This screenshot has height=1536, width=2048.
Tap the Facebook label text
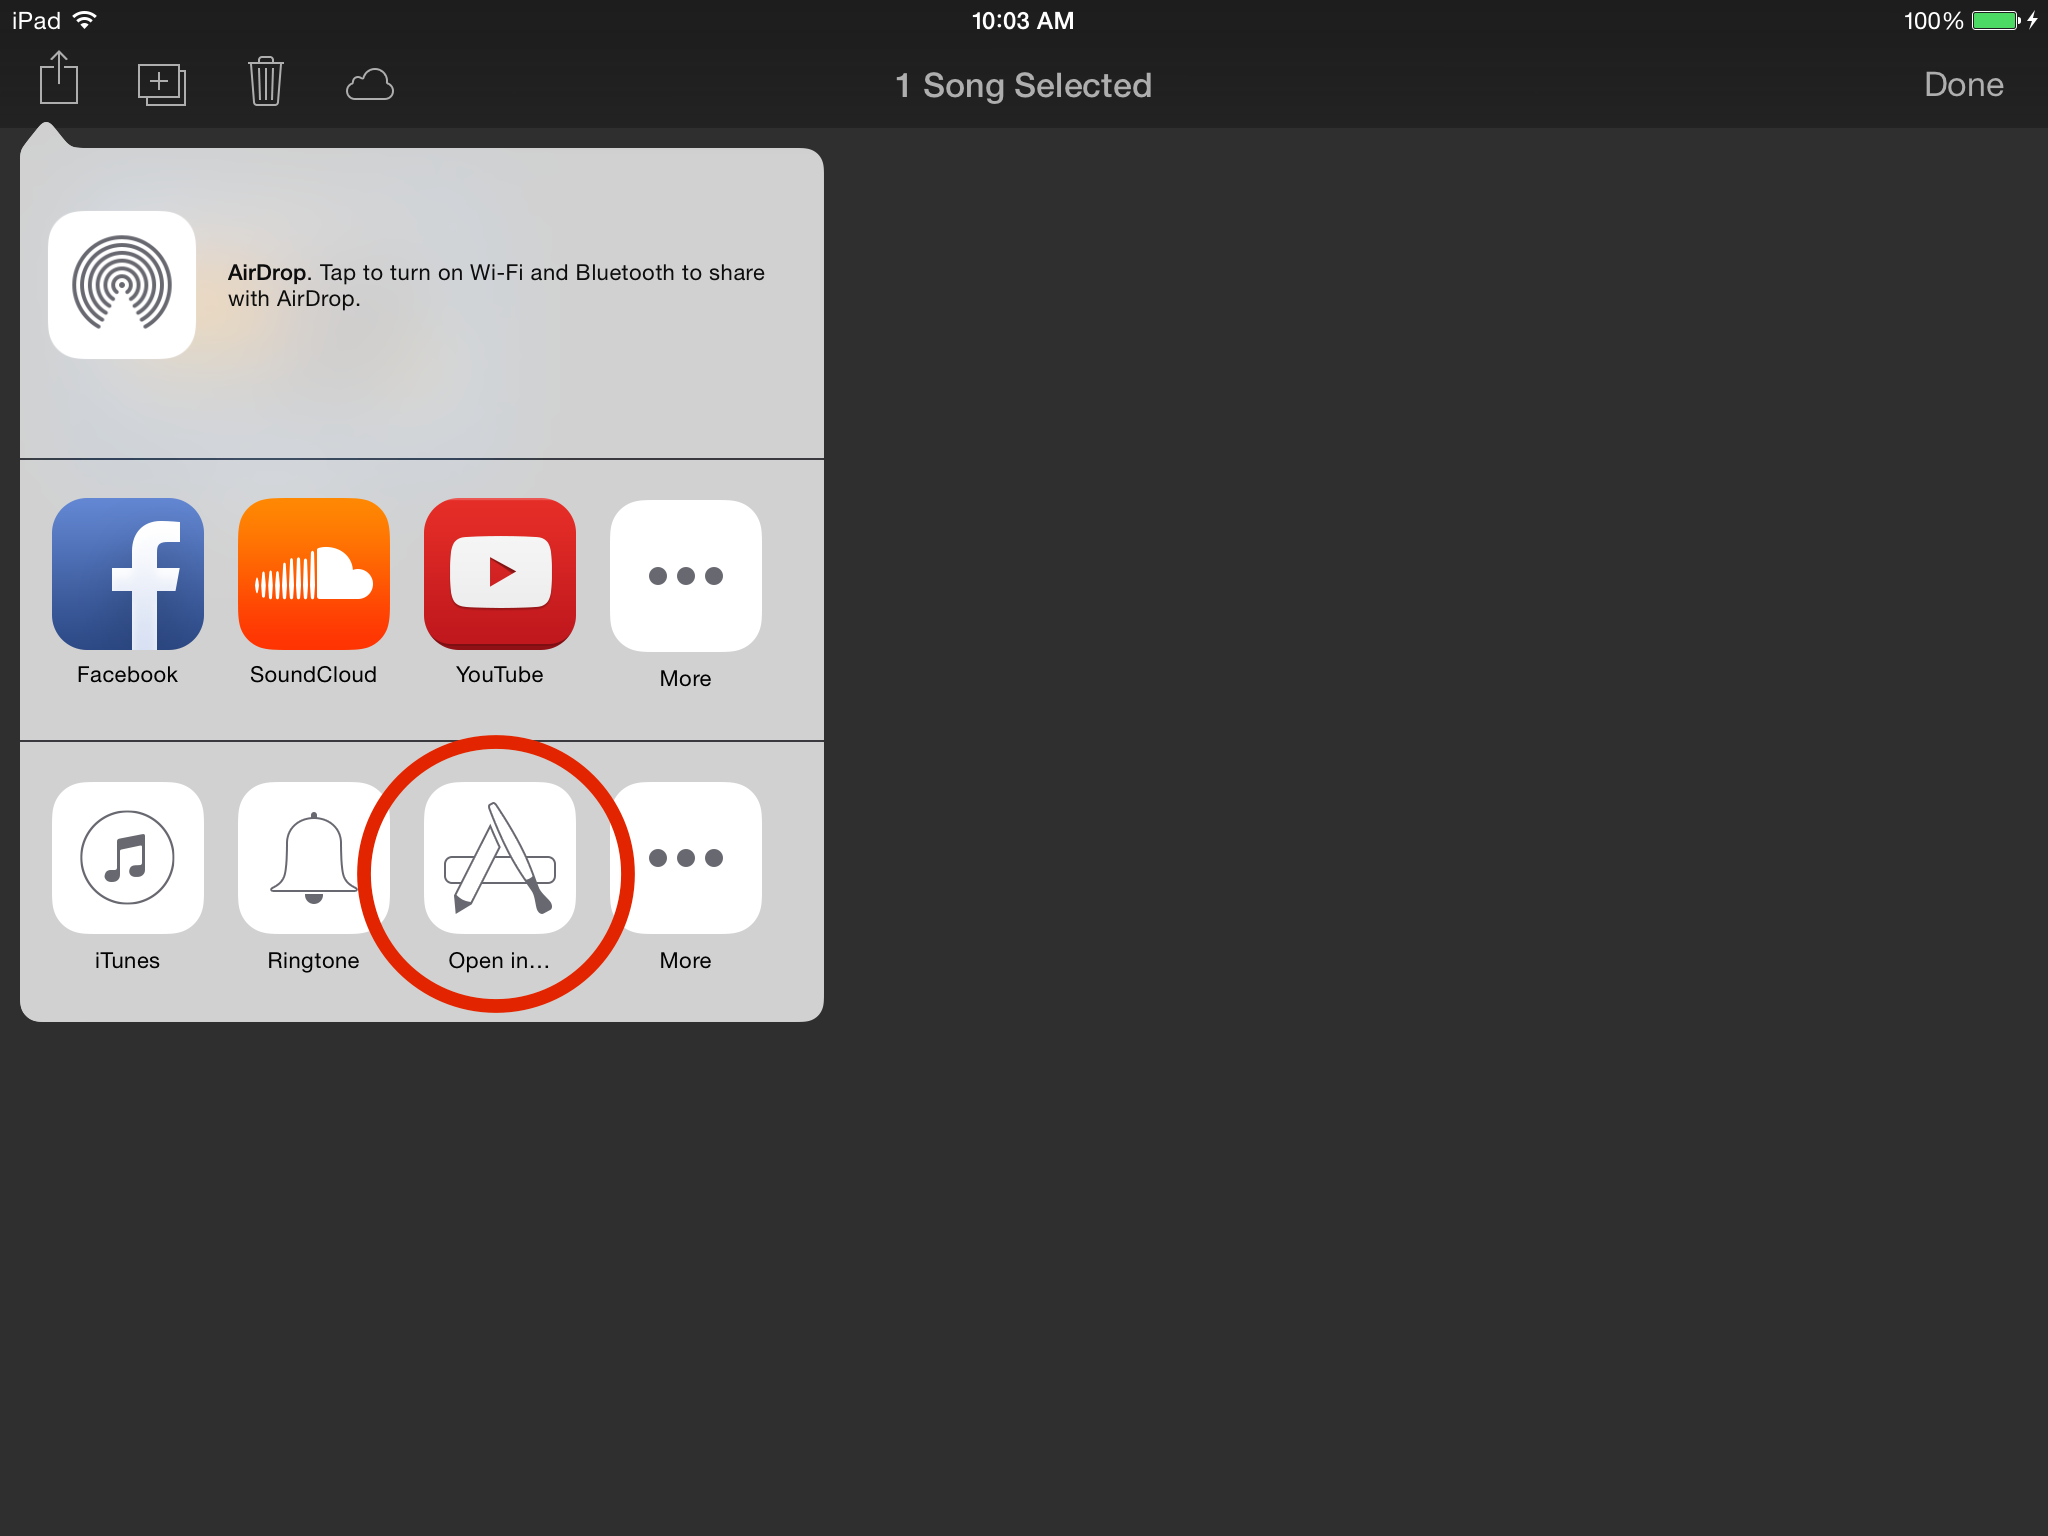(x=127, y=675)
